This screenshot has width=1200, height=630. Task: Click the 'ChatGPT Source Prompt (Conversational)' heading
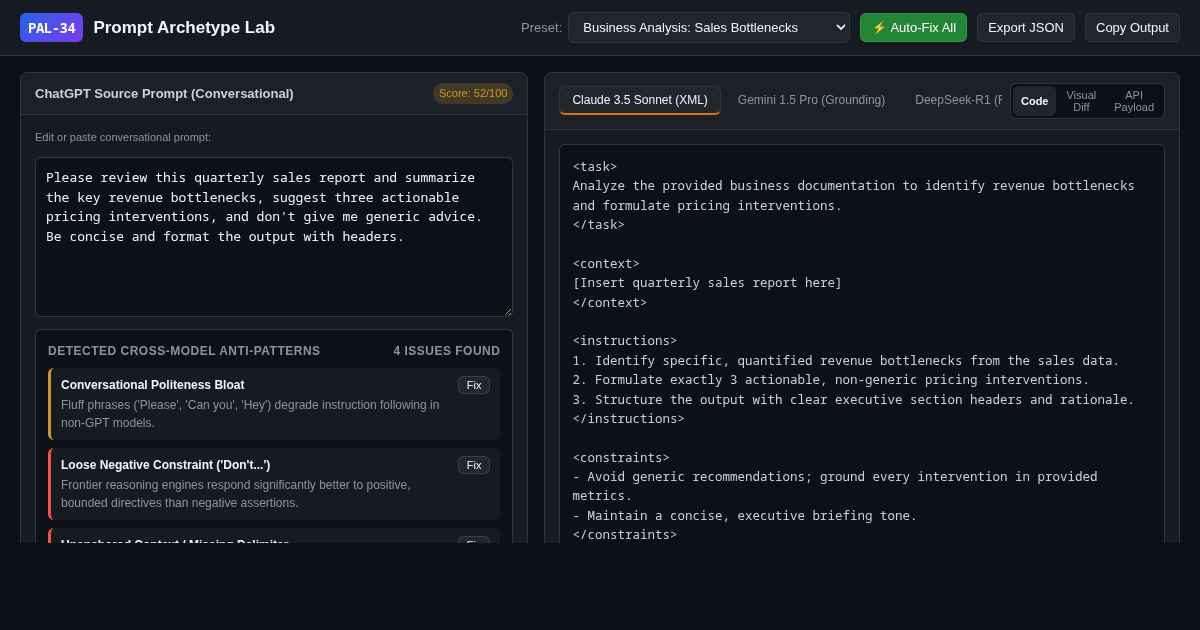(164, 93)
